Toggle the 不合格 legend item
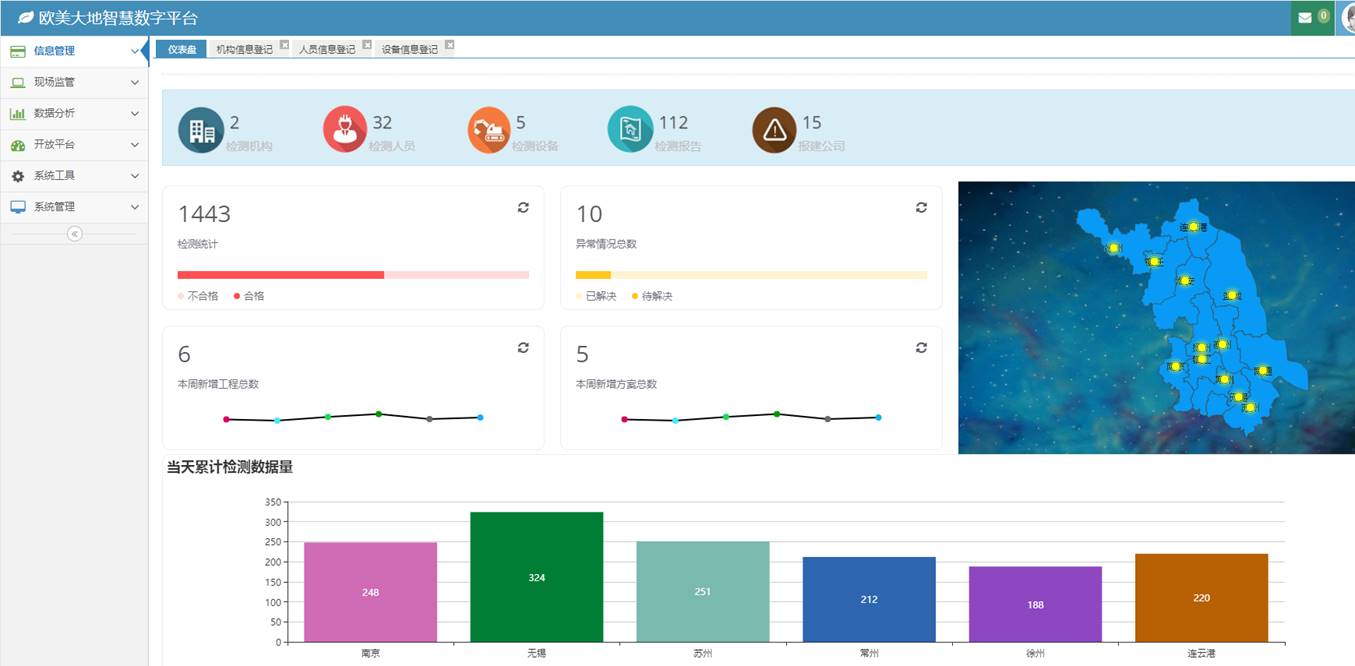The image size is (1355, 666). pyautogui.click(x=198, y=296)
